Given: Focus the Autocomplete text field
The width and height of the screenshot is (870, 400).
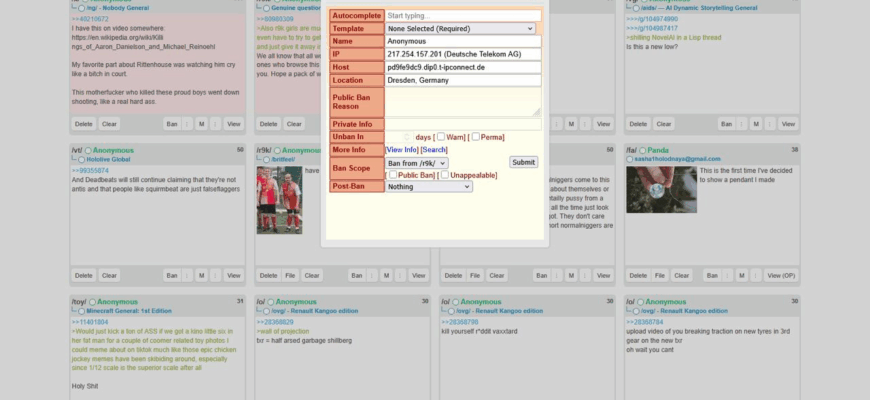Looking at the screenshot, I should pos(462,16).
